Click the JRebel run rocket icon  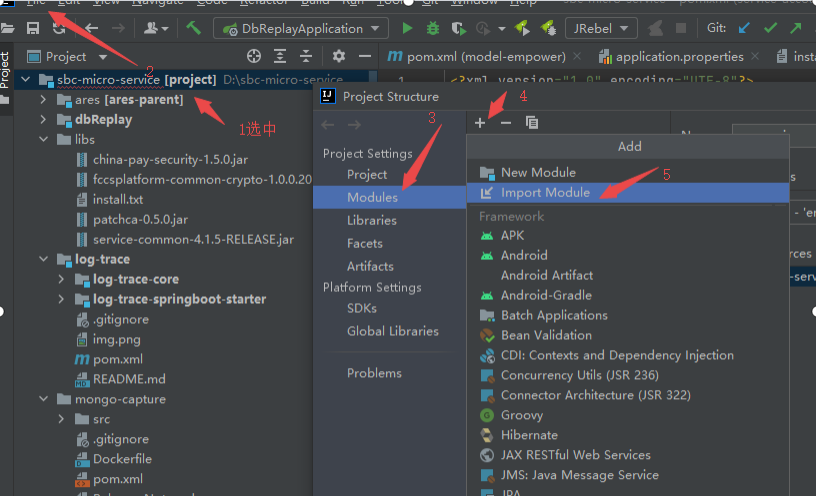(x=521, y=28)
